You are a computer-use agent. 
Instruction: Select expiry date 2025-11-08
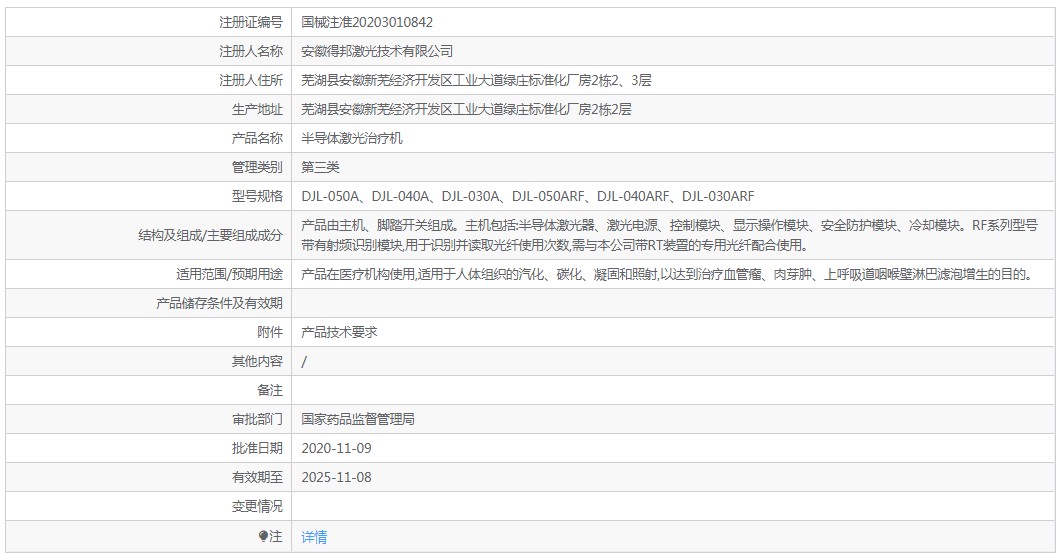click(336, 477)
